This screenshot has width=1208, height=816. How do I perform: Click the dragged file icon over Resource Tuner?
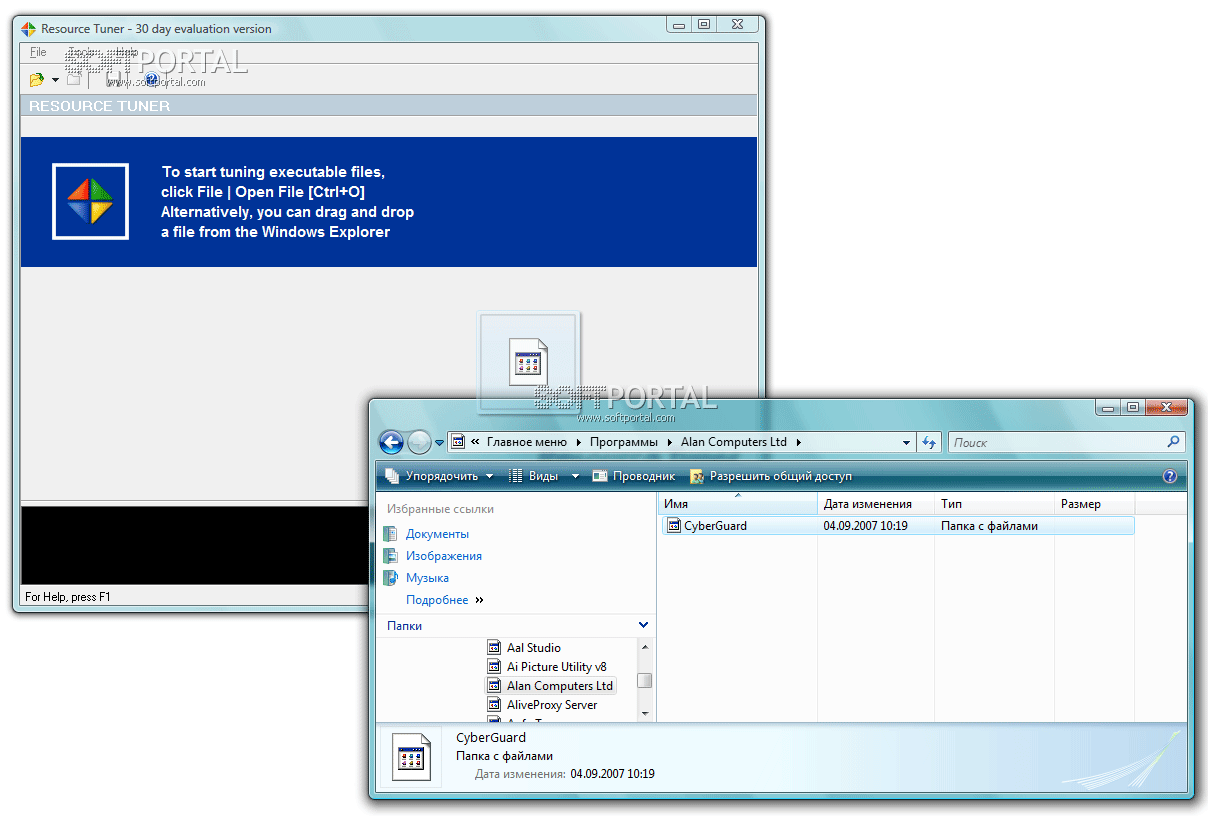(528, 363)
